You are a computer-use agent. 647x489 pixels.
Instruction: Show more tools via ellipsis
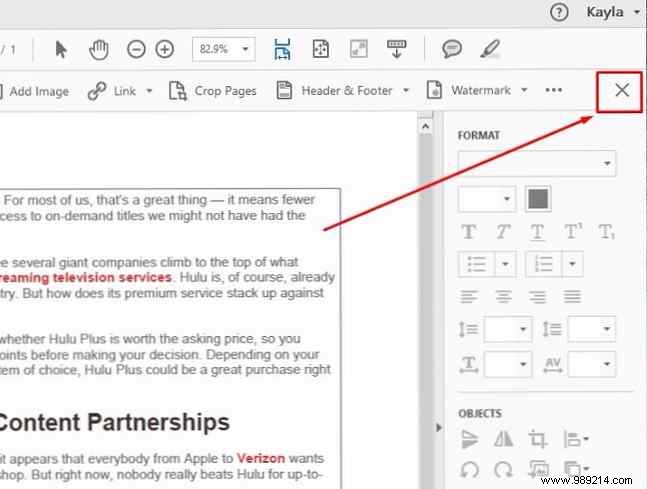click(554, 90)
